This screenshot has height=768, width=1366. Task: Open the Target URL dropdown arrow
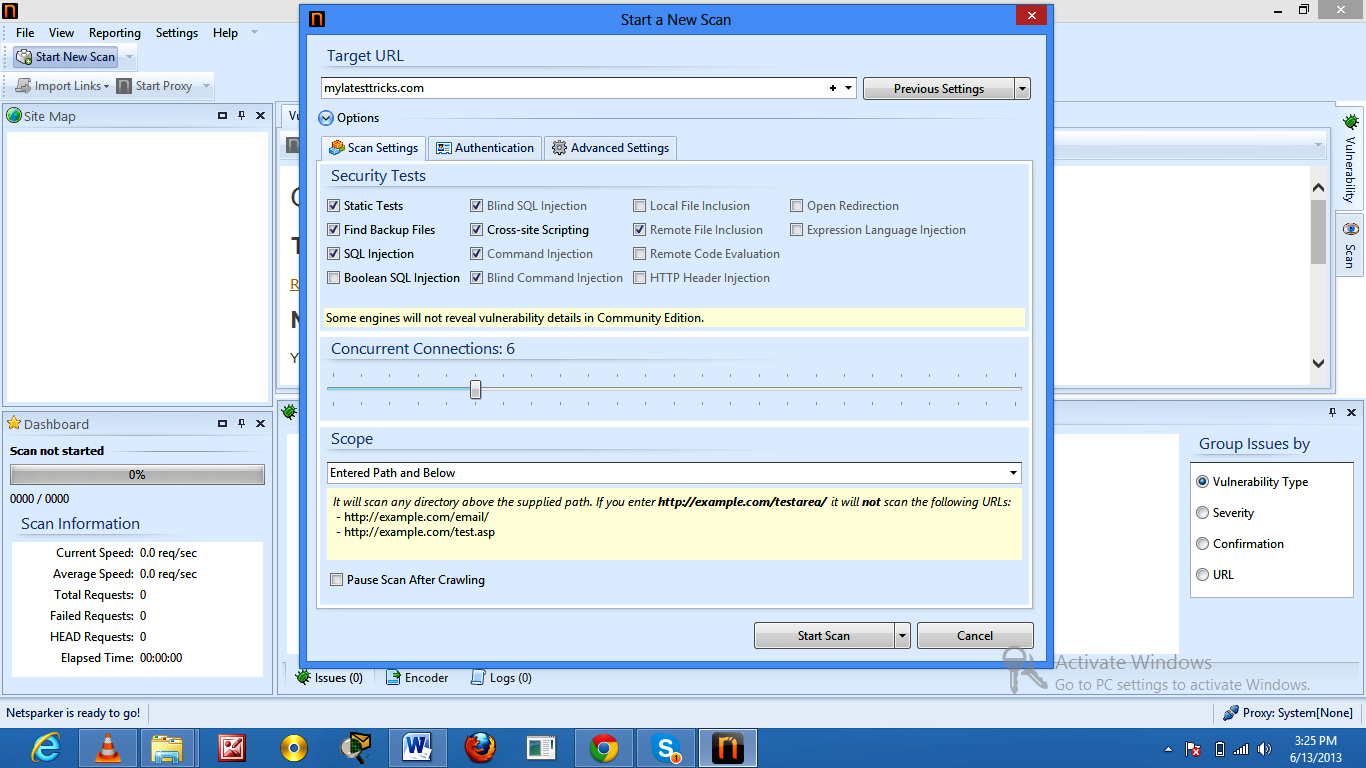[x=849, y=88]
